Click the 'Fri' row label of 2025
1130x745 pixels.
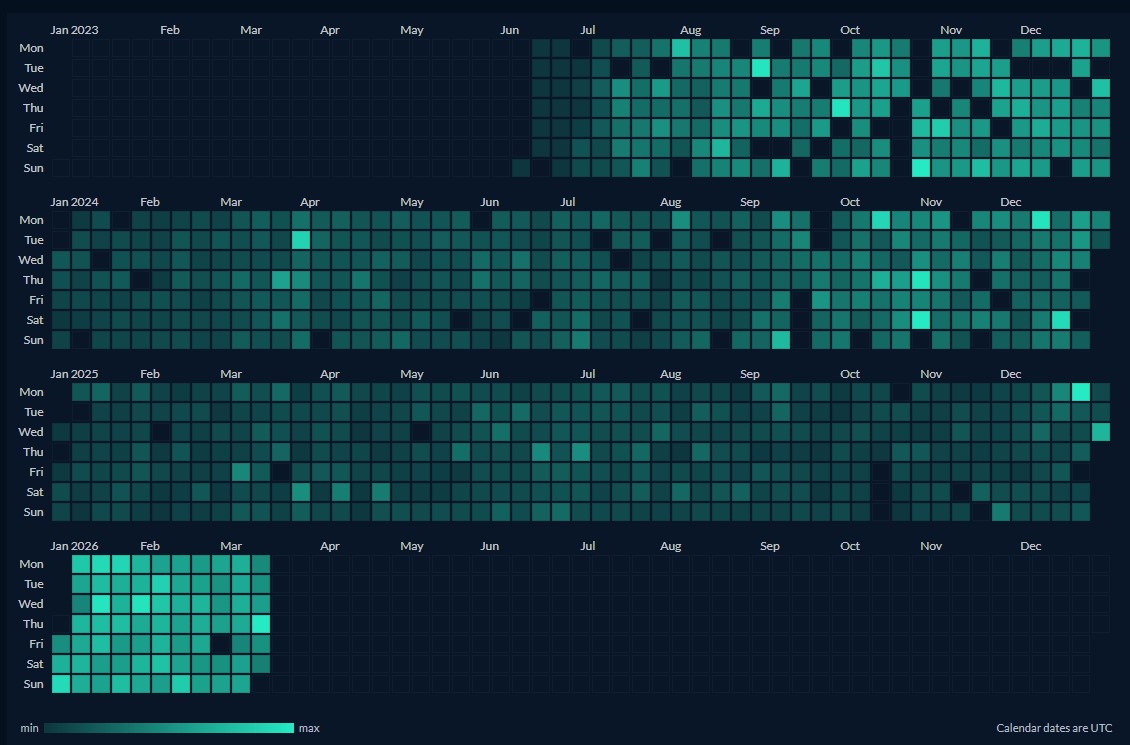pyautogui.click(x=36, y=472)
